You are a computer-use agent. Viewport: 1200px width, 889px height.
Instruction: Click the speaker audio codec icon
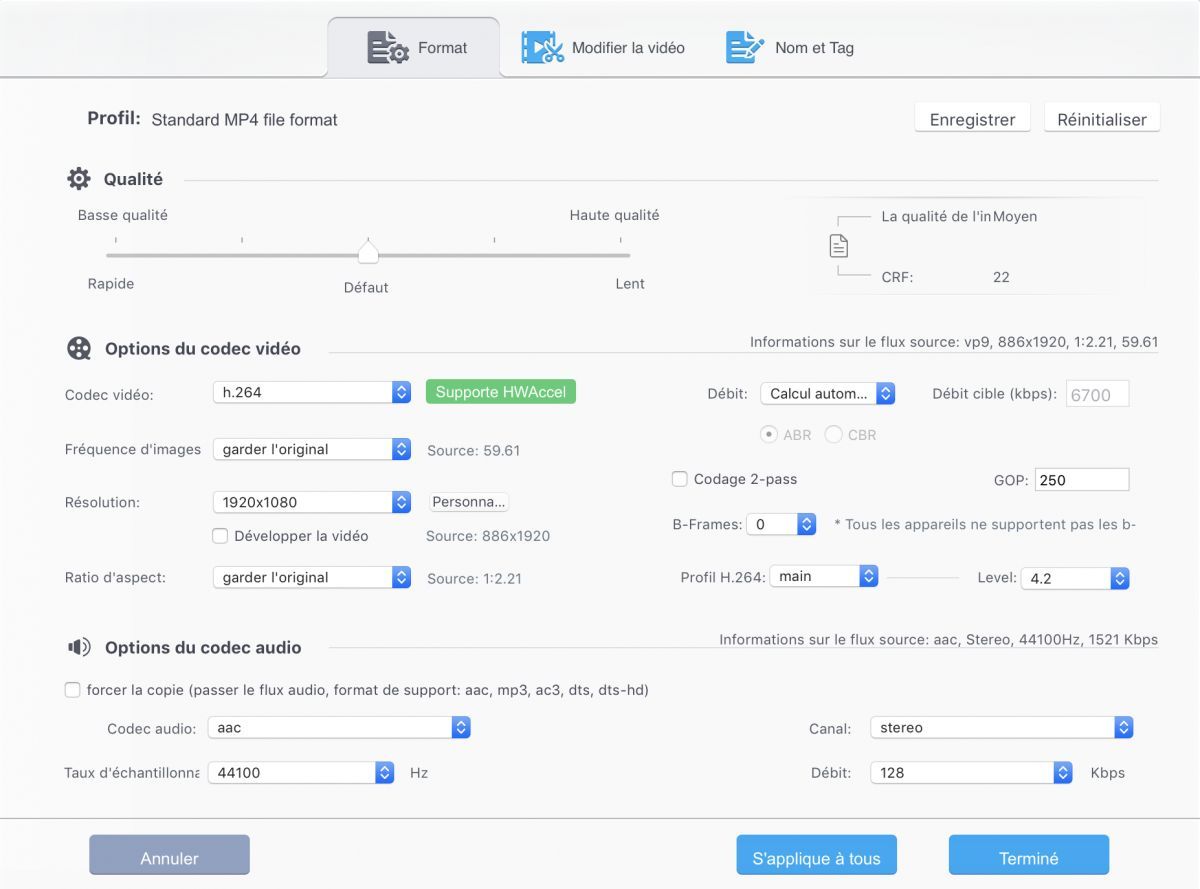click(x=79, y=648)
